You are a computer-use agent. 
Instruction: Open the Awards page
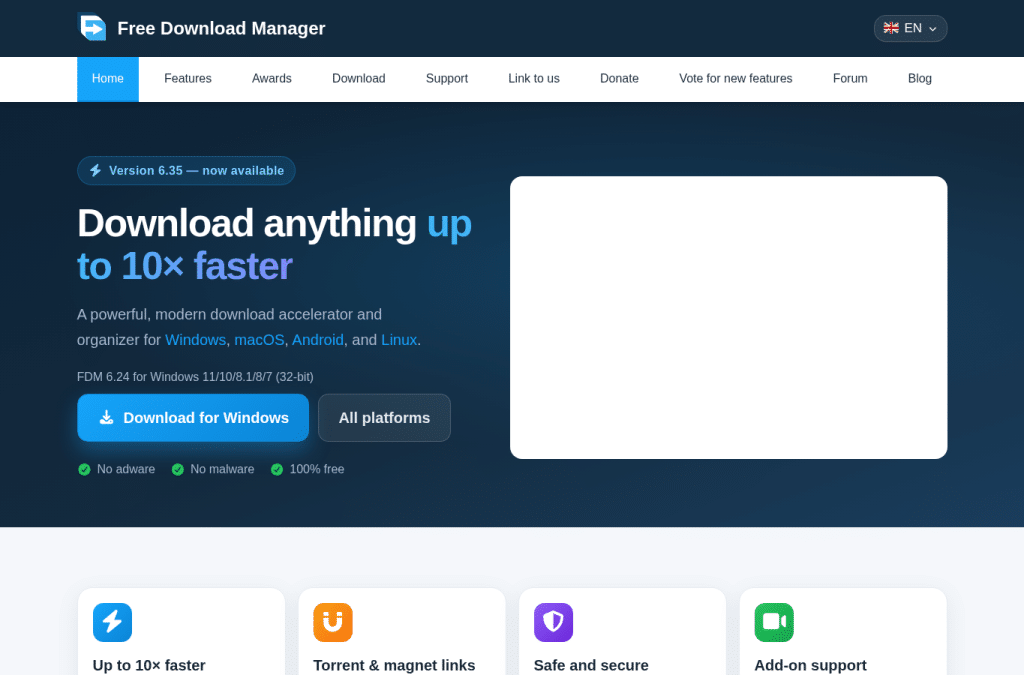(x=272, y=78)
